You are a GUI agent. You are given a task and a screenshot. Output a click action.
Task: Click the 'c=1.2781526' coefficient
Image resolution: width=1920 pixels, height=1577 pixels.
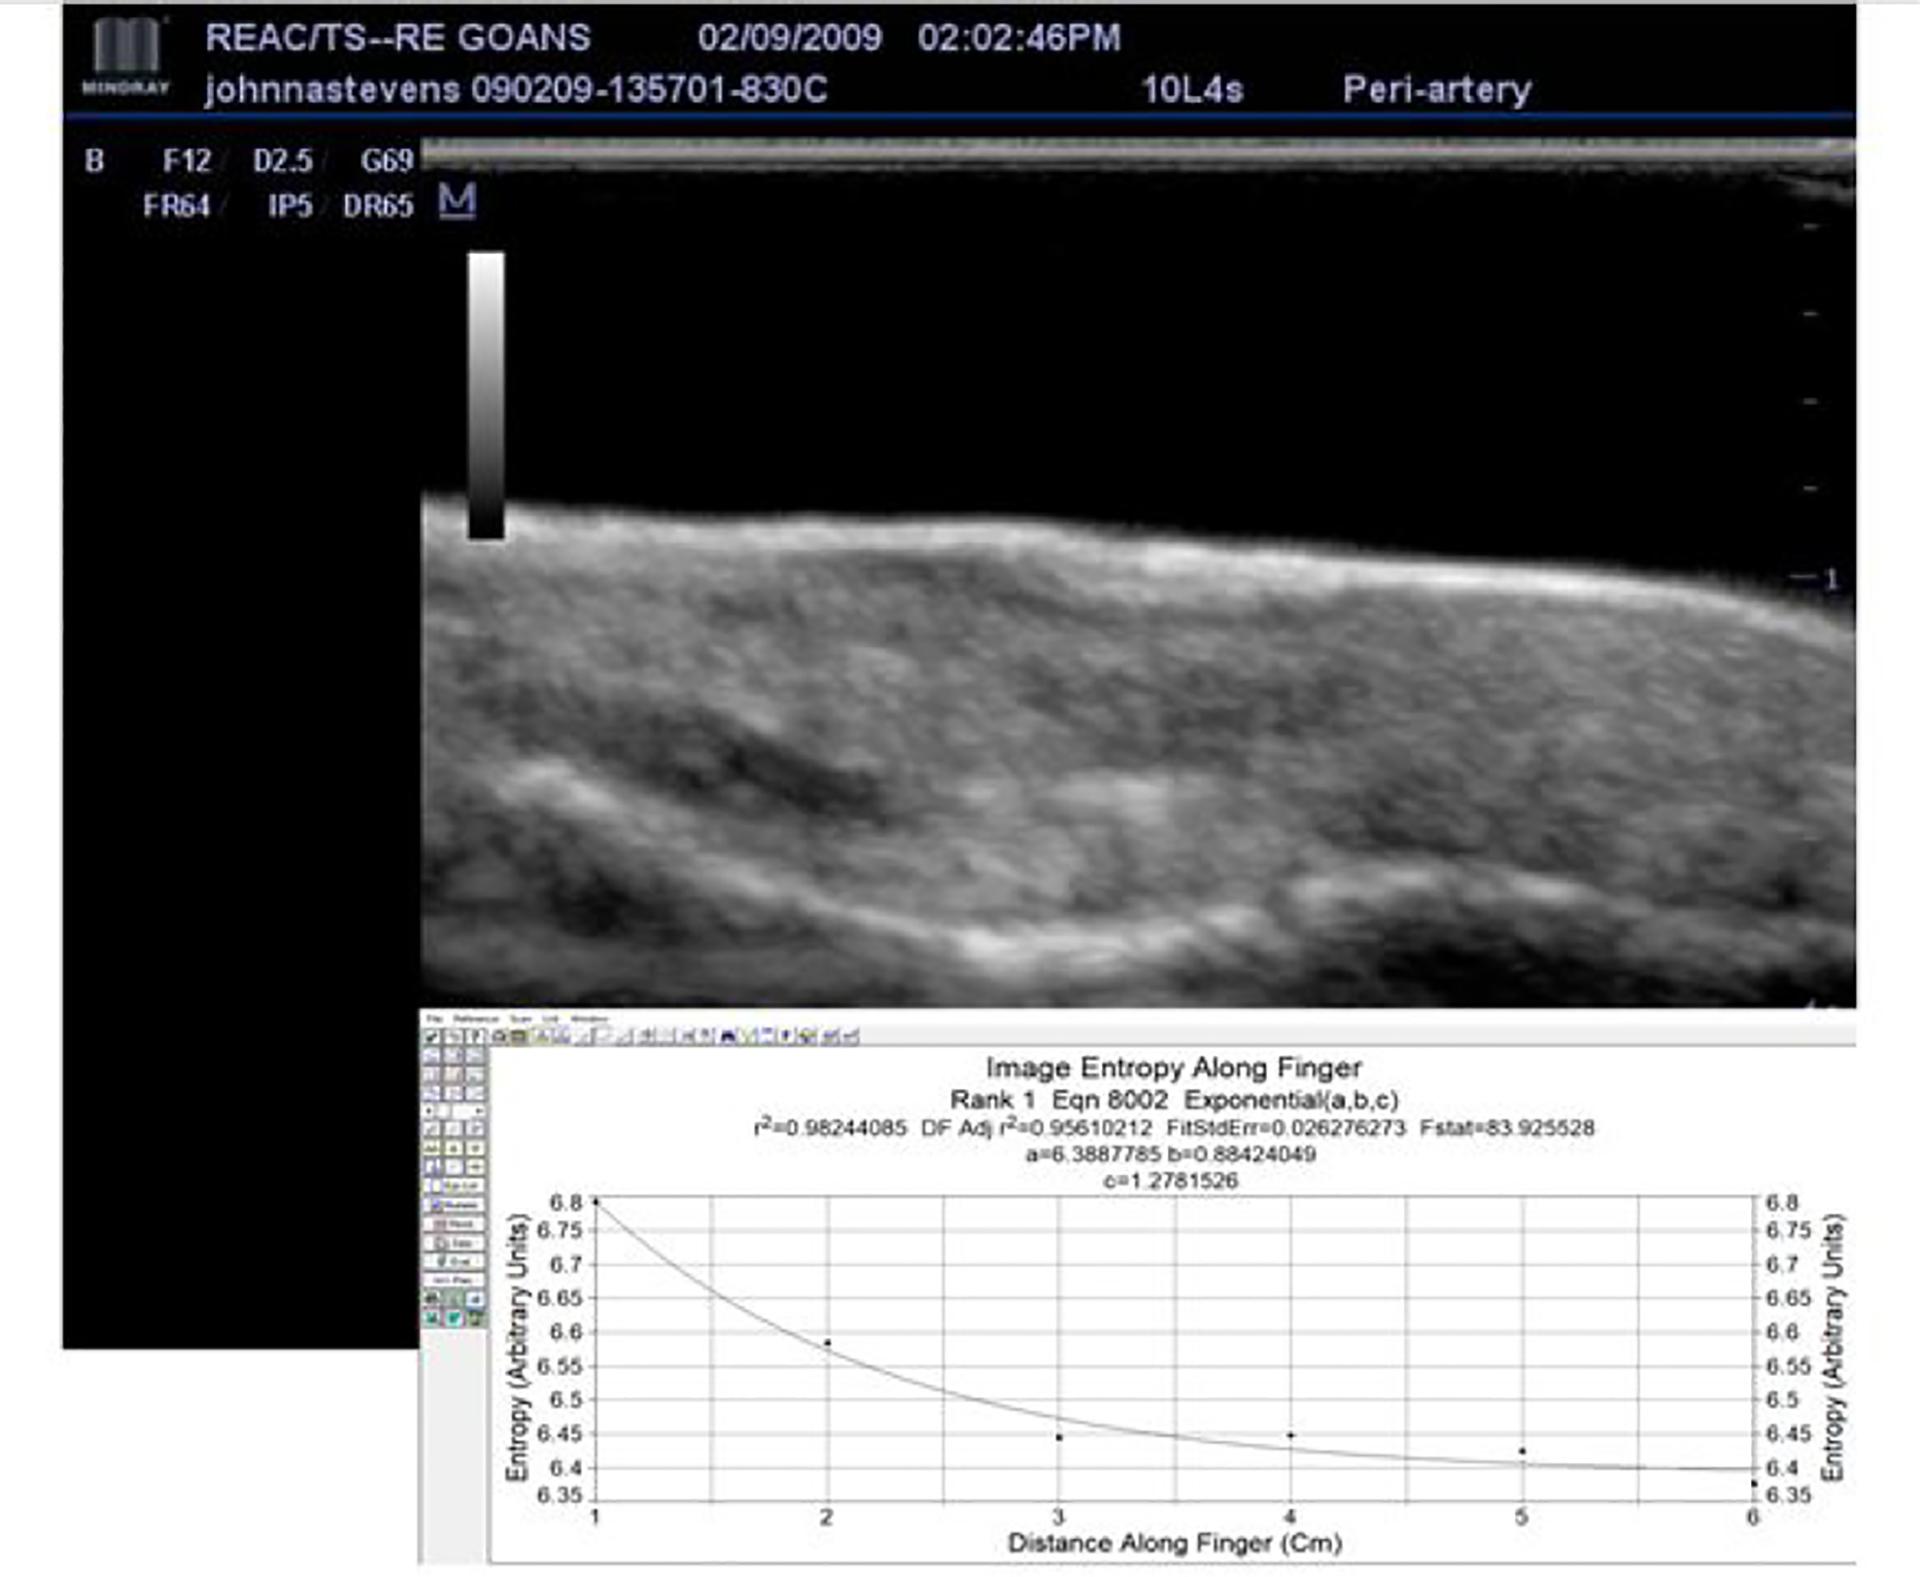1171,1180
